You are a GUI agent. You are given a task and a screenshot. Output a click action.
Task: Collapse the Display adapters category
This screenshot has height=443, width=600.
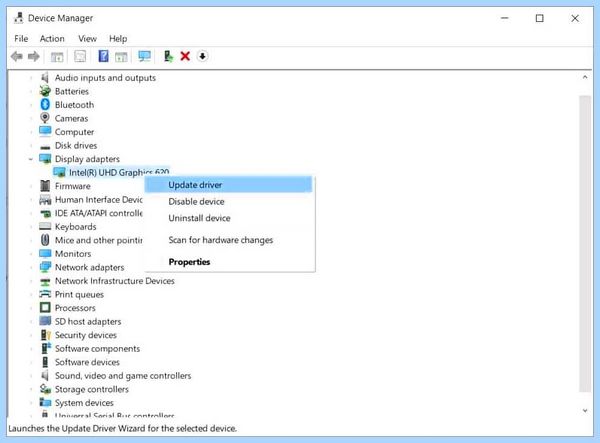[x=31, y=159]
